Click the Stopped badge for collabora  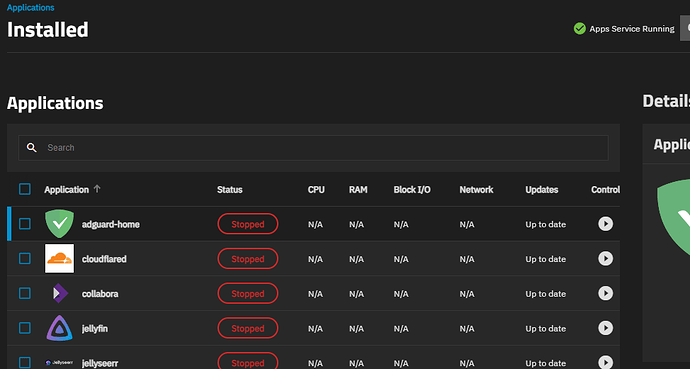coord(248,293)
